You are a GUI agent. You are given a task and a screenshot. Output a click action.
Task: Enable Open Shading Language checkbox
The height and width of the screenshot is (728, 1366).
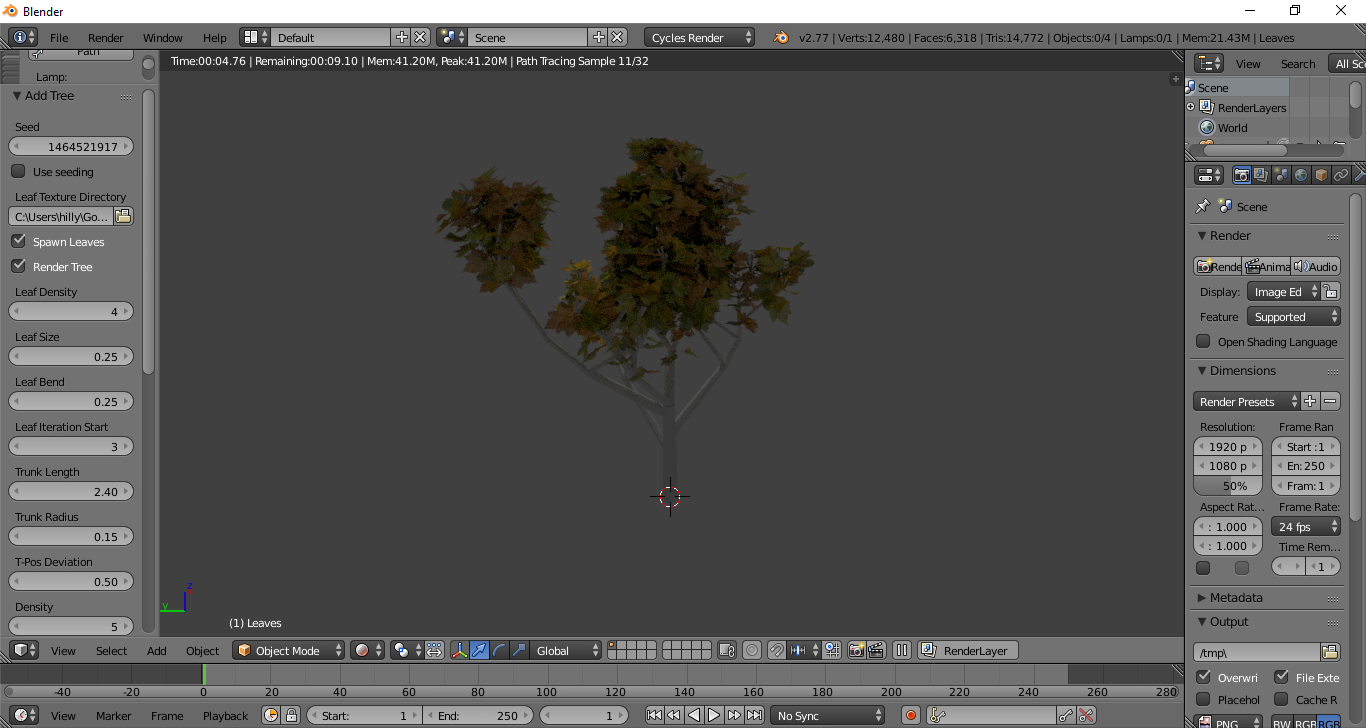[x=1203, y=341]
